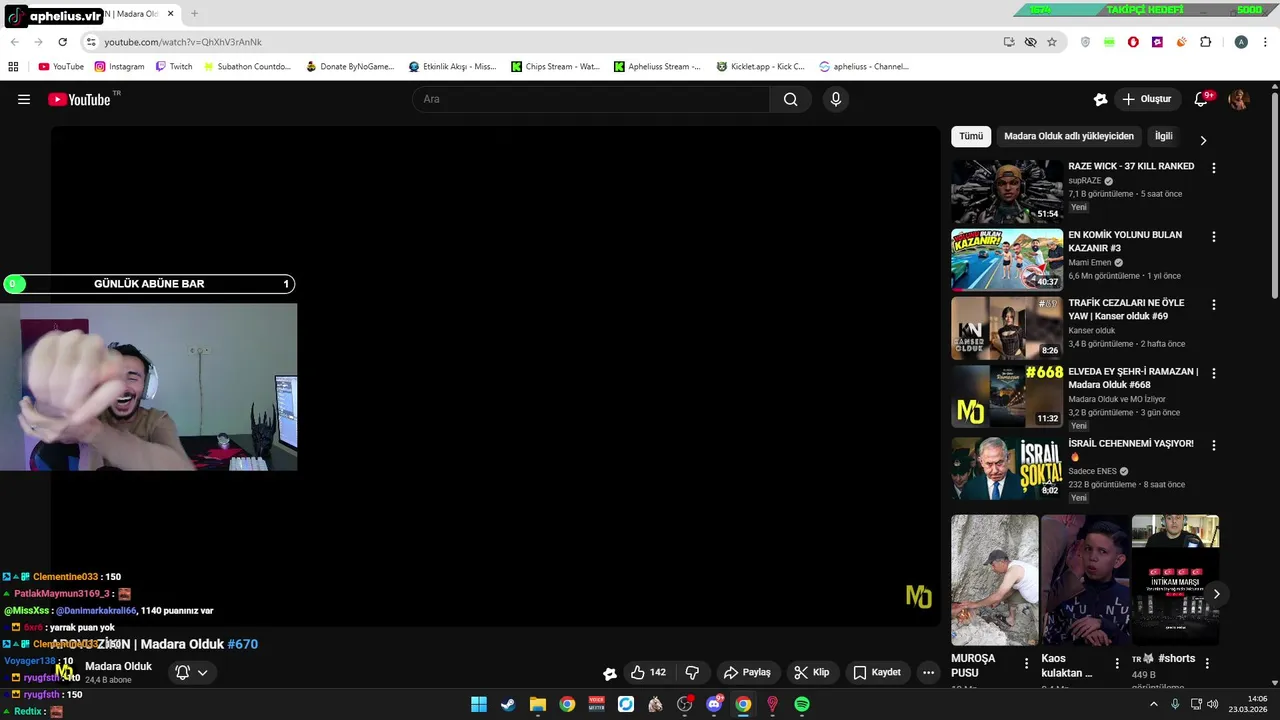Open more actions three-dot menu under video
Viewport: 1280px width, 720px height.
point(928,672)
